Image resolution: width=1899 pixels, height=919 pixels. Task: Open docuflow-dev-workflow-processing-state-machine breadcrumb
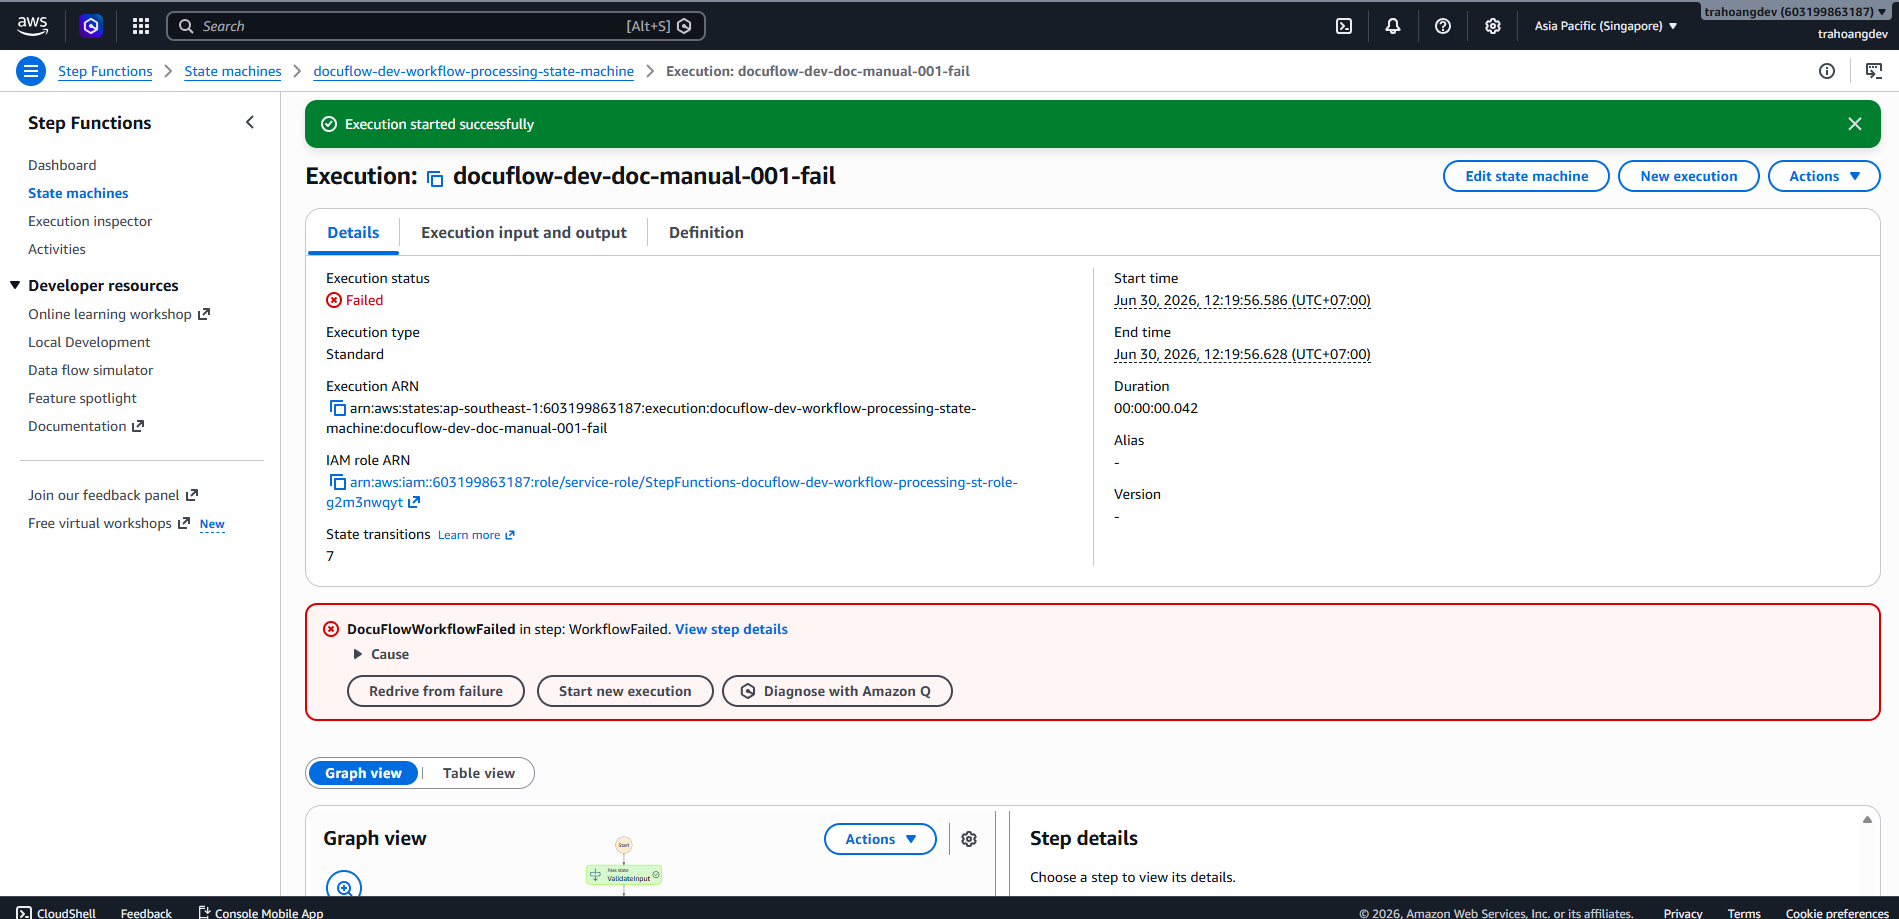473,71
